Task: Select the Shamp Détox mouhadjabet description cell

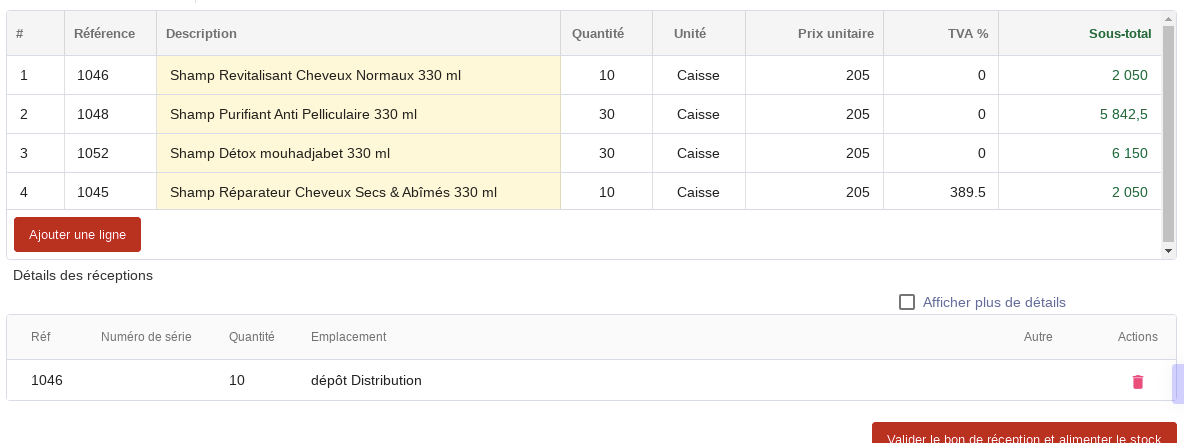Action: (x=359, y=154)
